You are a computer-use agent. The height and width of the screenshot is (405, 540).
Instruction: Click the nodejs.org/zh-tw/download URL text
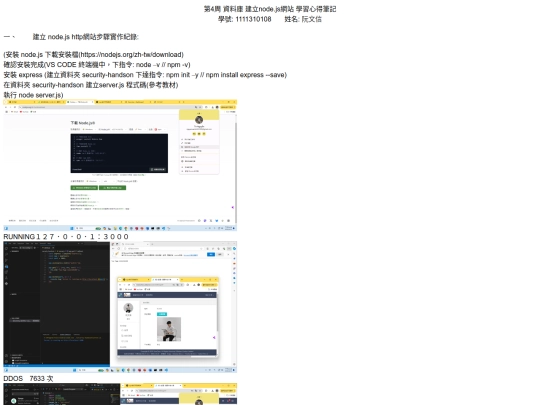131,54
